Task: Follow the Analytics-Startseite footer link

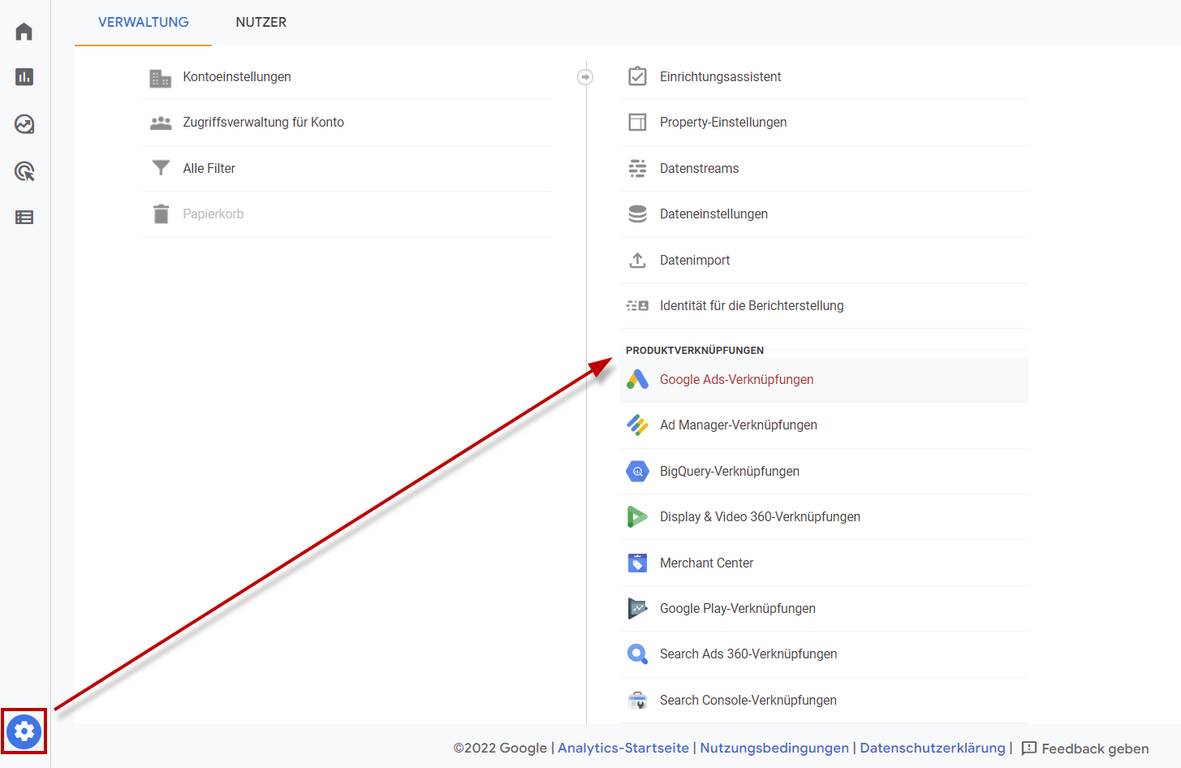Action: point(623,748)
